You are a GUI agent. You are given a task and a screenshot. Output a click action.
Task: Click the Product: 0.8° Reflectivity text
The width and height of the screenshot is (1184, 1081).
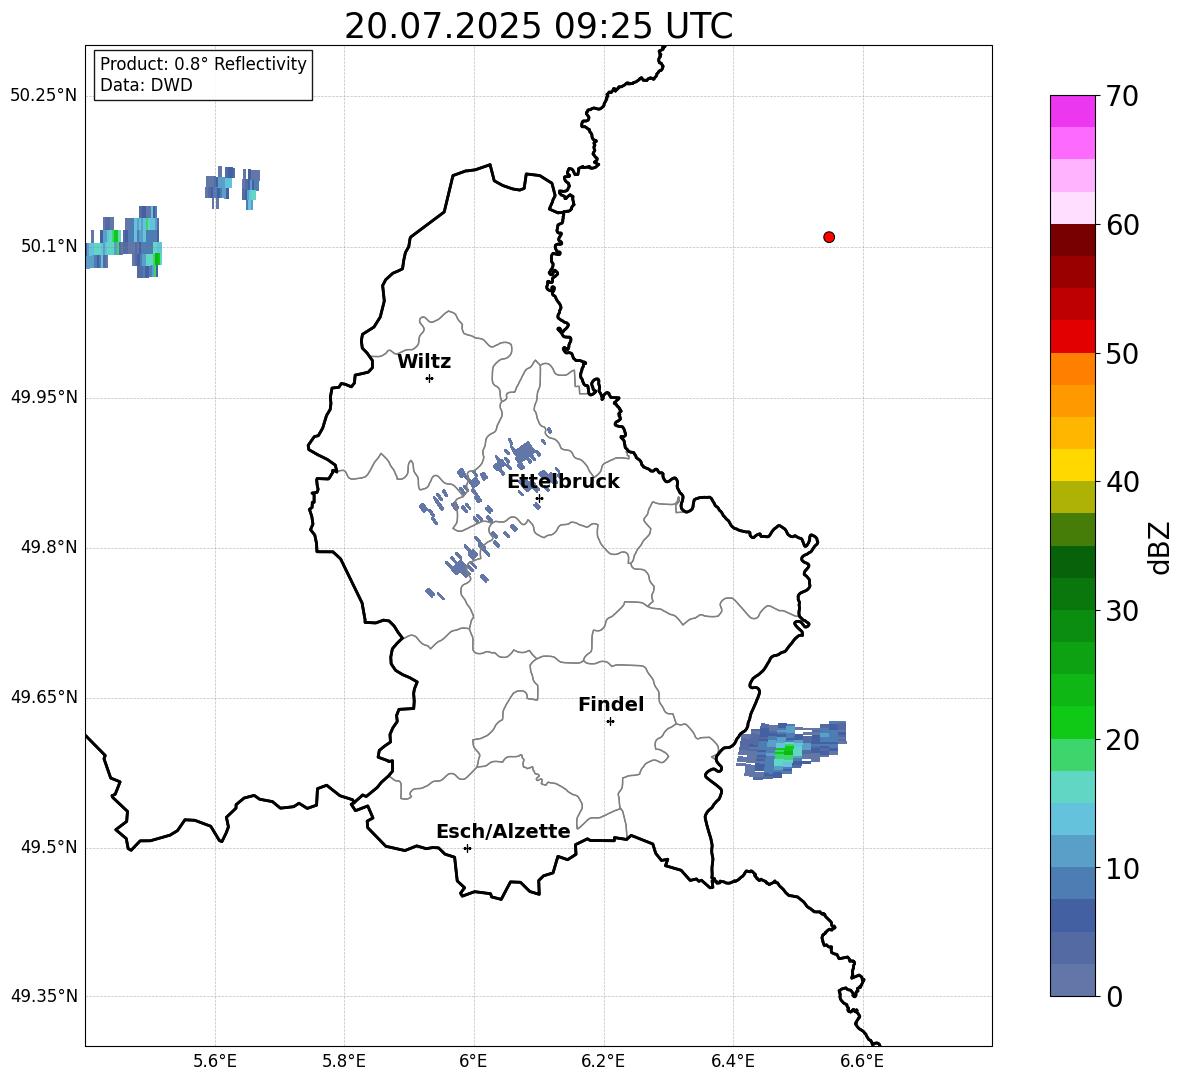point(203,64)
